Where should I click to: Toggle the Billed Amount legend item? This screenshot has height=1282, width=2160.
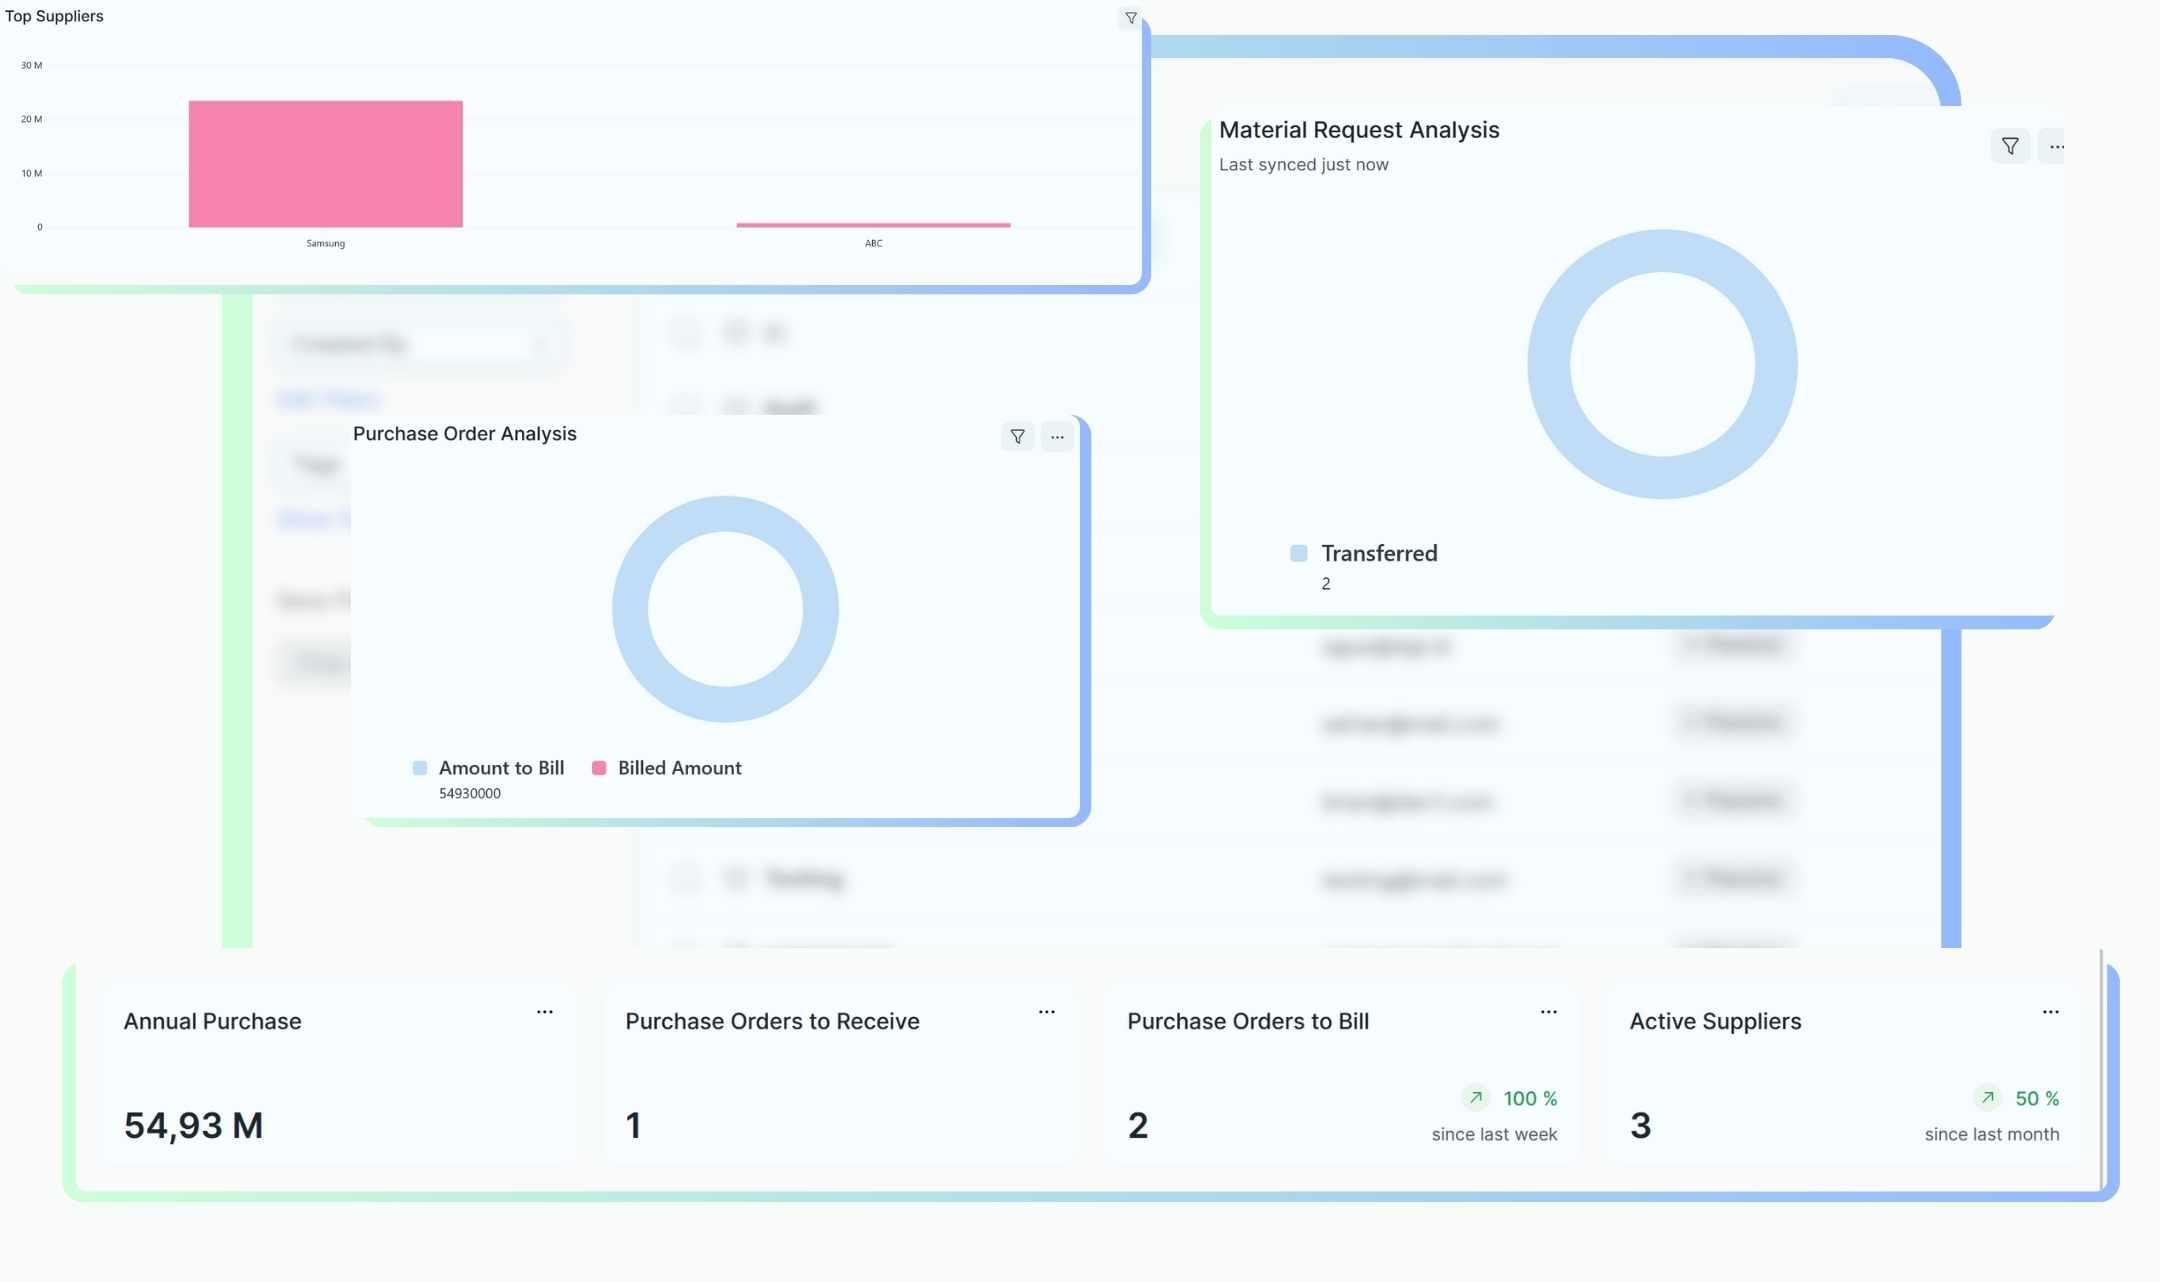point(678,768)
